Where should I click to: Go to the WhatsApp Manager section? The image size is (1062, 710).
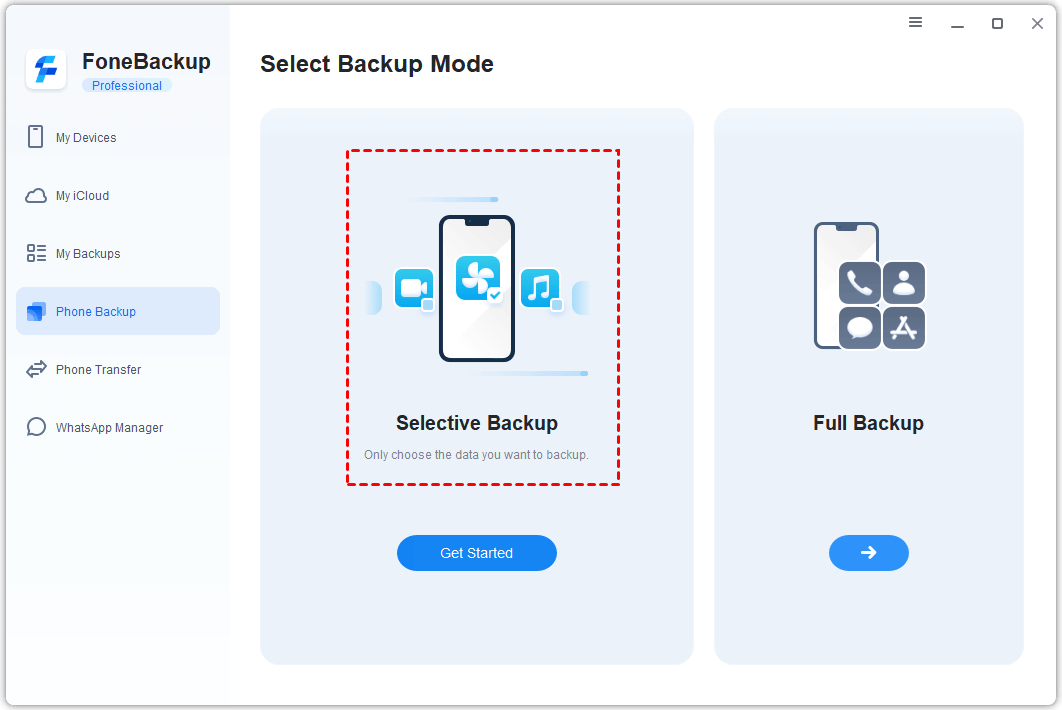tap(109, 427)
